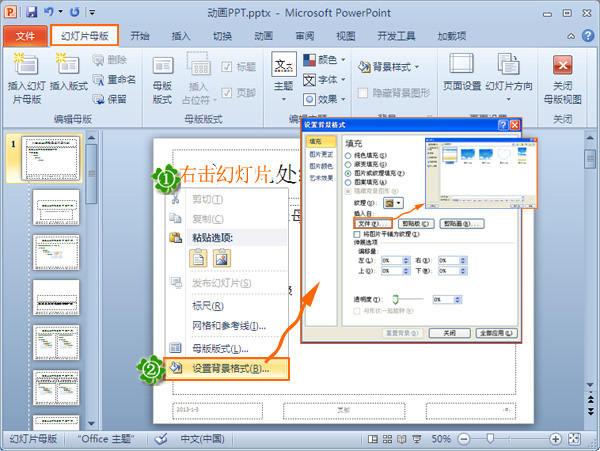The width and height of the screenshot is (600, 451).
Task: Close Master View (关闭母版视图)
Action: coord(562,80)
